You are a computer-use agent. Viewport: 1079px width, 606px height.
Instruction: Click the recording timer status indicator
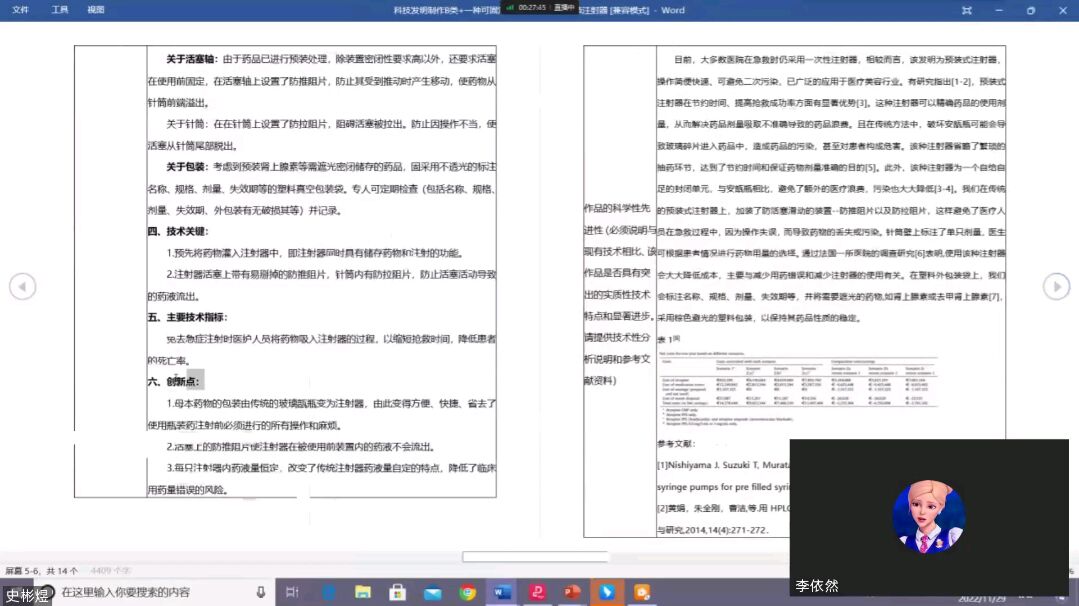click(540, 8)
